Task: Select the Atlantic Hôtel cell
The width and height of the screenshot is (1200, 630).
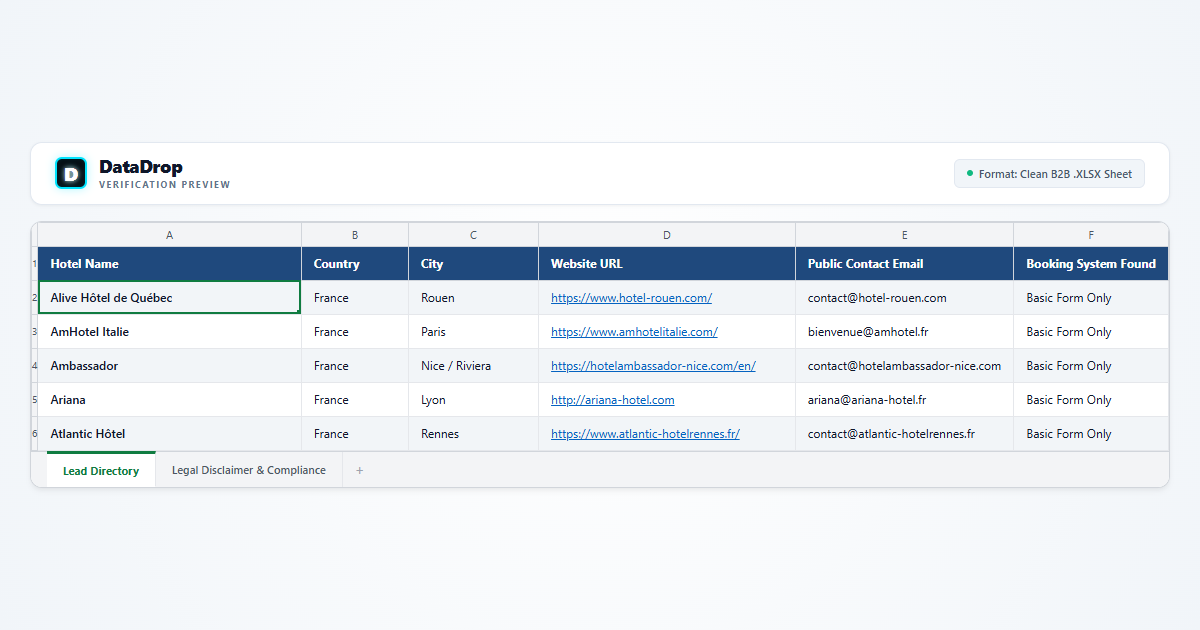Action: click(x=170, y=434)
